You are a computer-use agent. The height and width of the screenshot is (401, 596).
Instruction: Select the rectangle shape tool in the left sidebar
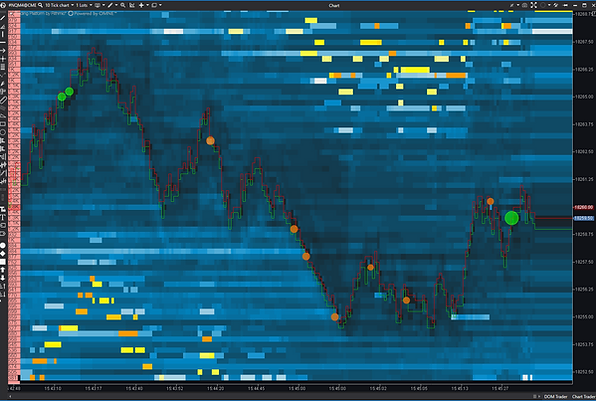[x=3, y=124]
